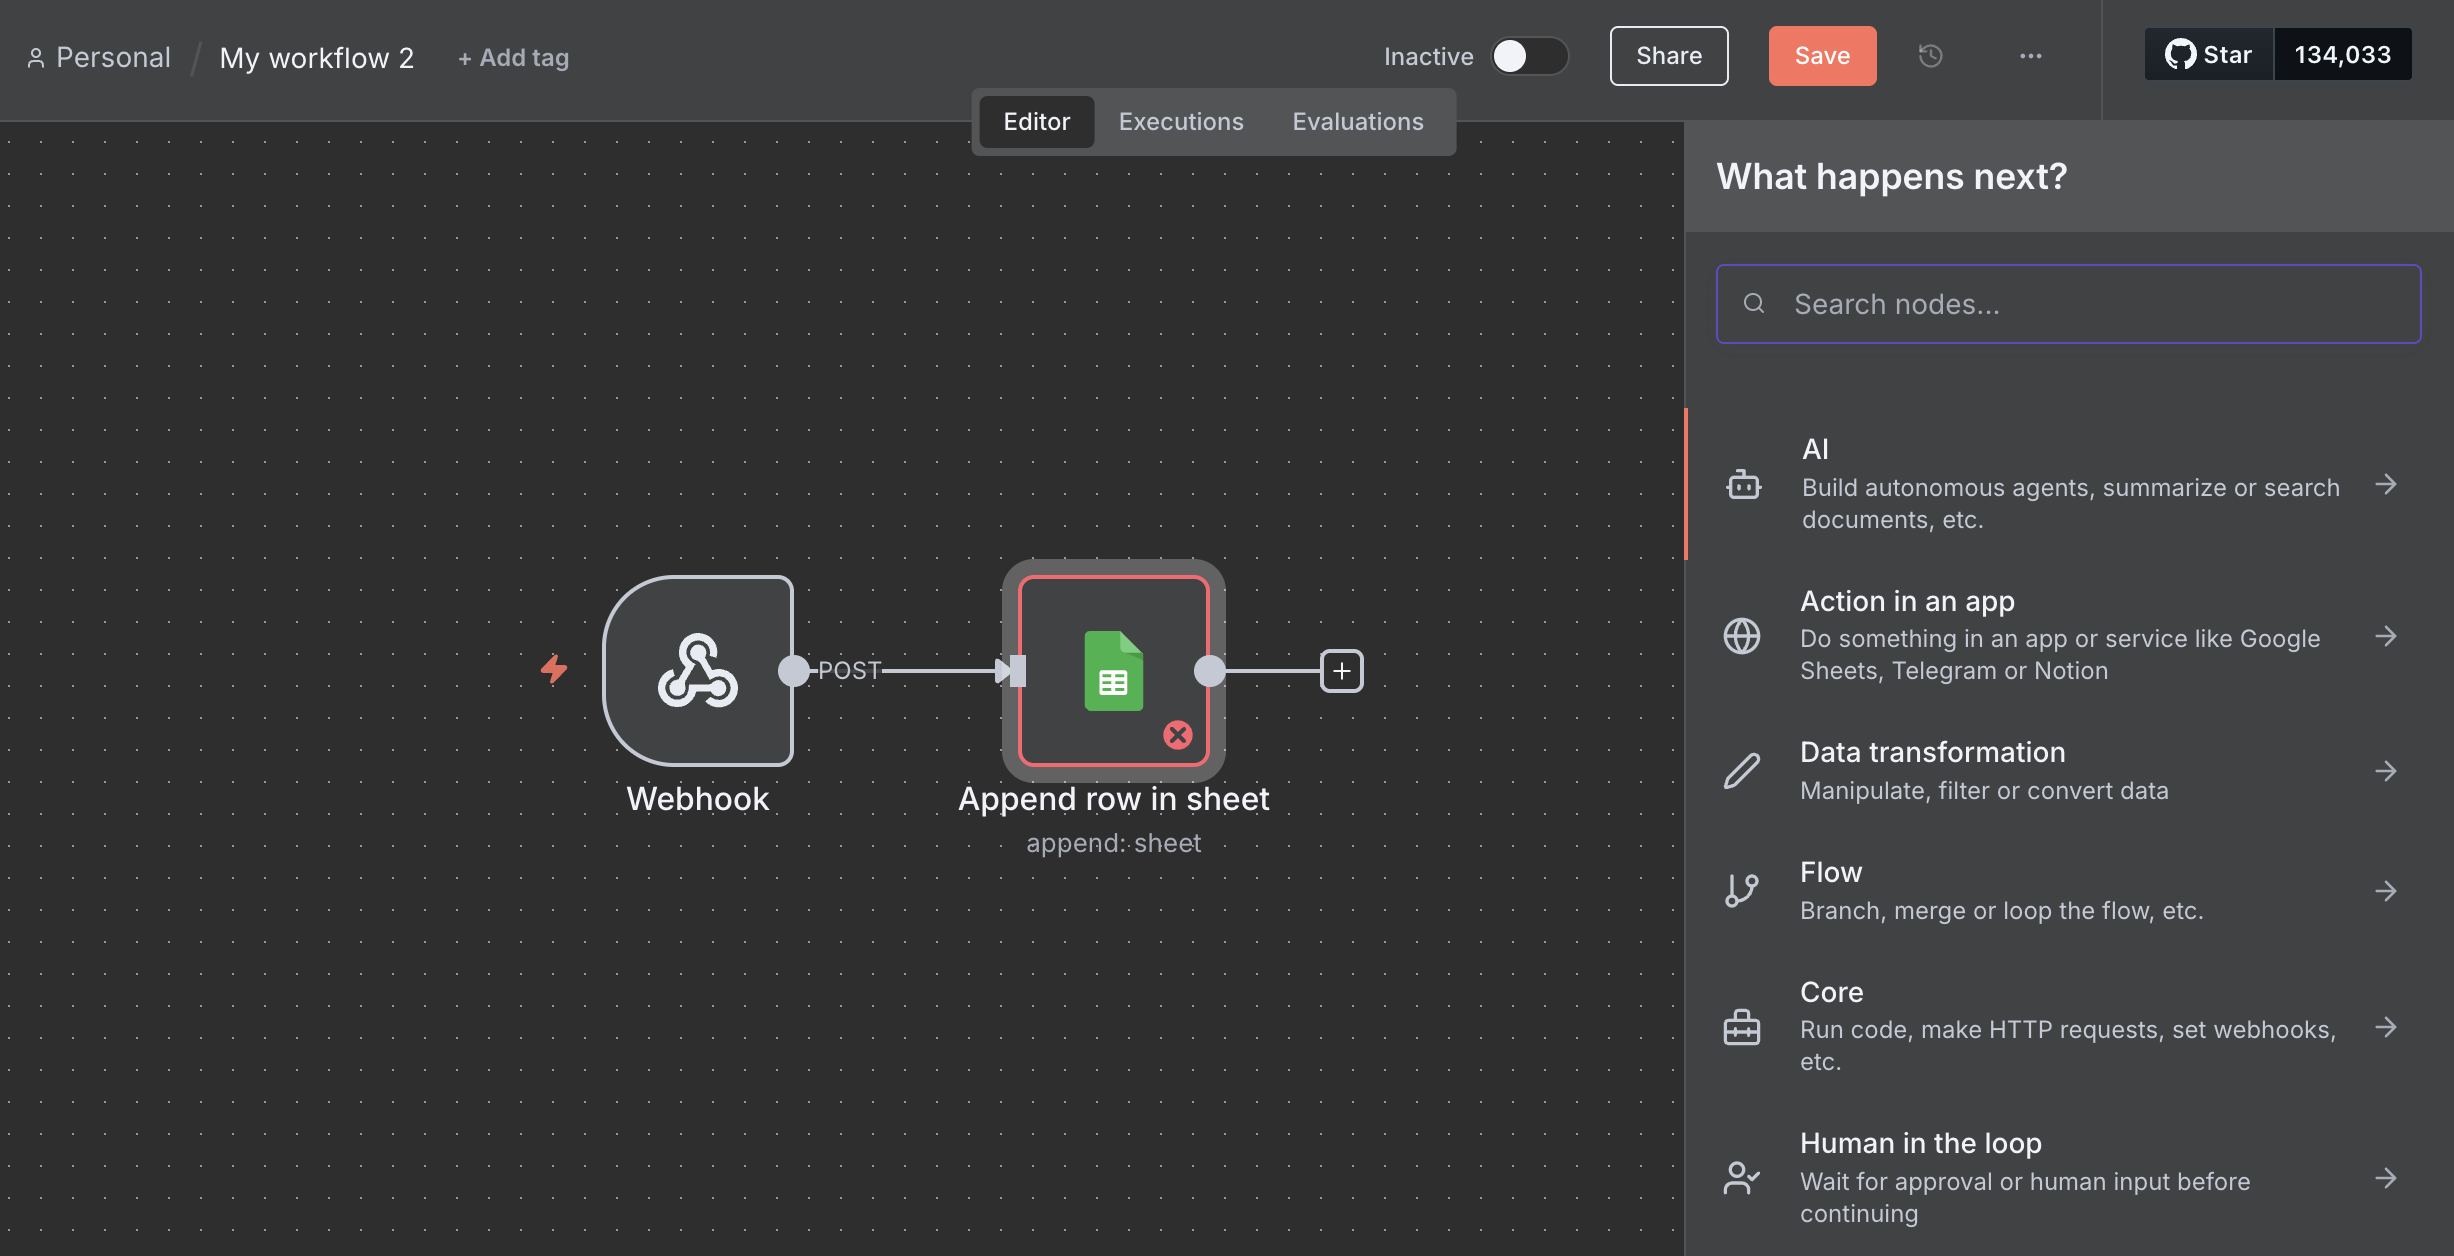This screenshot has width=2454, height=1256.
Task: Toggle the Inactive workflow switch
Action: pyautogui.click(x=1529, y=56)
